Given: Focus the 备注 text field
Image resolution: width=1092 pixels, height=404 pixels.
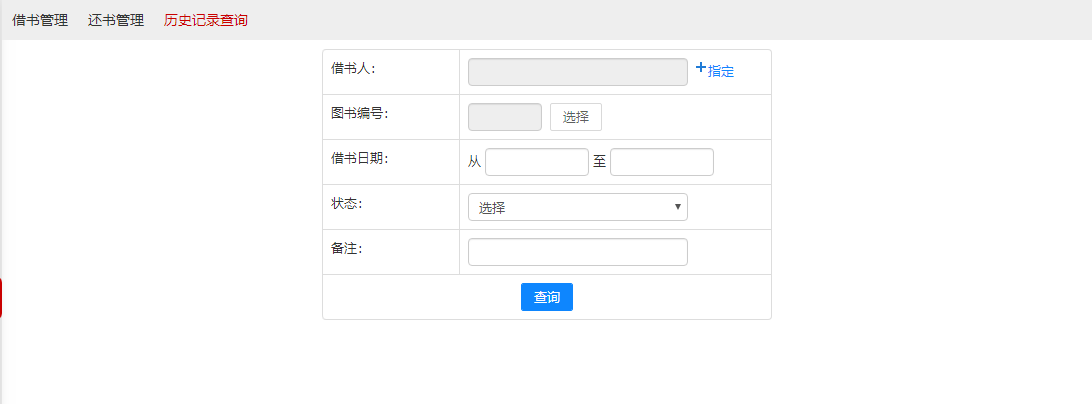Looking at the screenshot, I should point(577,252).
